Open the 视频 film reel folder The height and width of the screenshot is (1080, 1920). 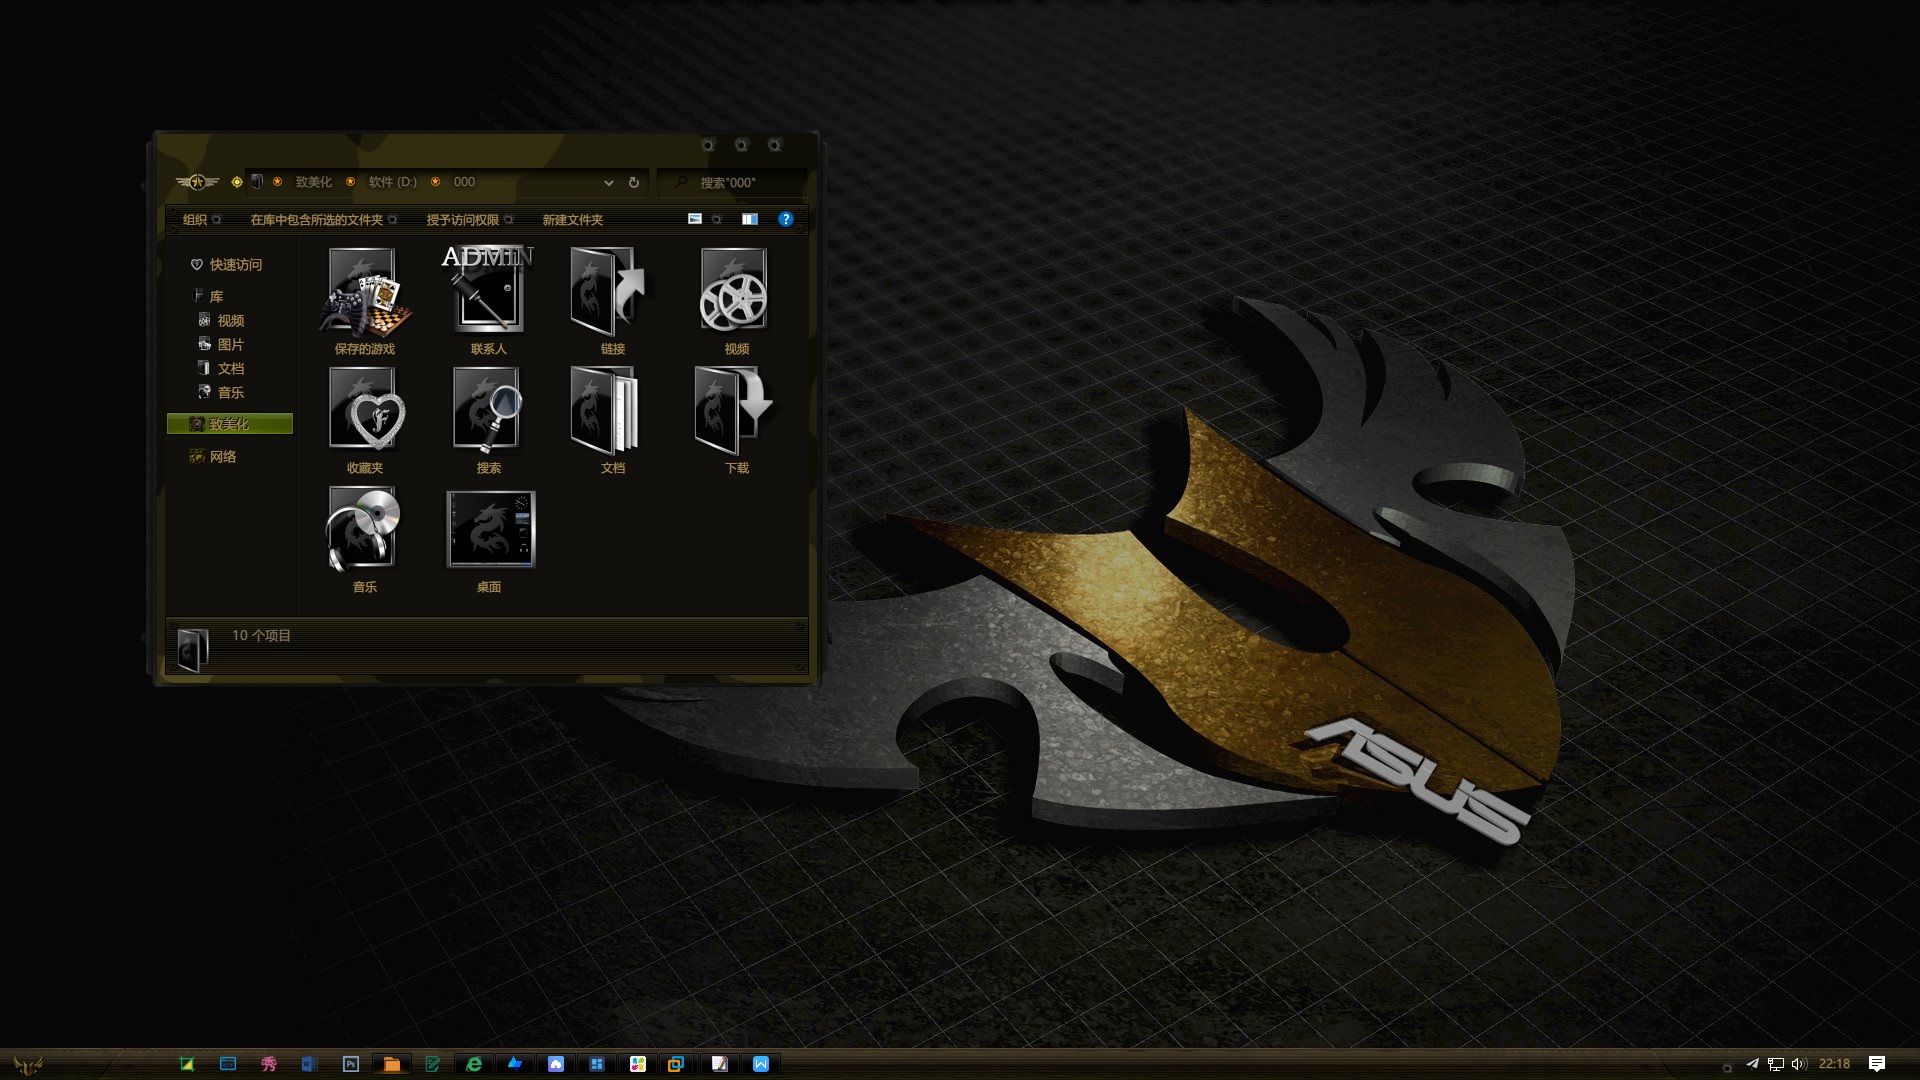pos(736,301)
